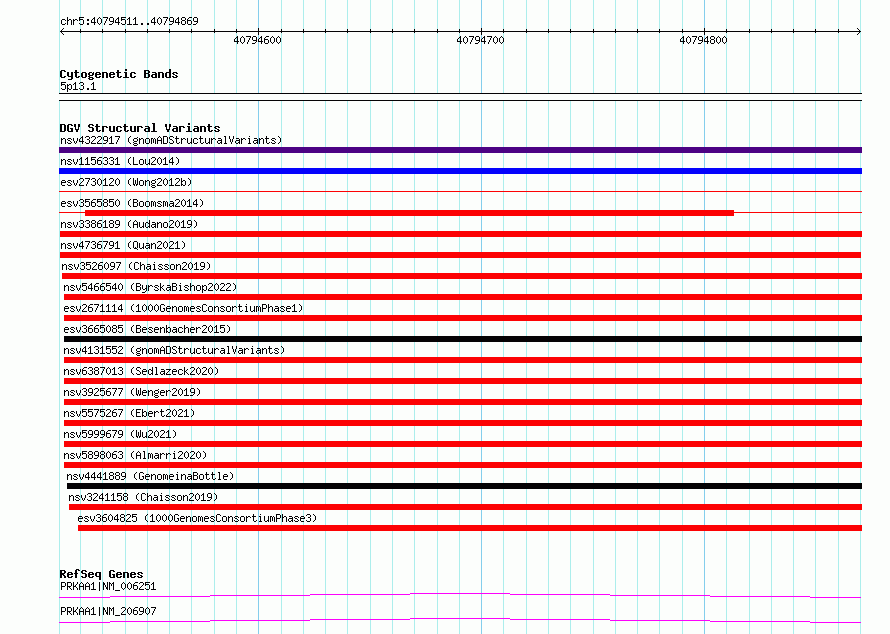Click the black esv3665085 Besenbacher2015 bar
890x634 pixels.
463,339
